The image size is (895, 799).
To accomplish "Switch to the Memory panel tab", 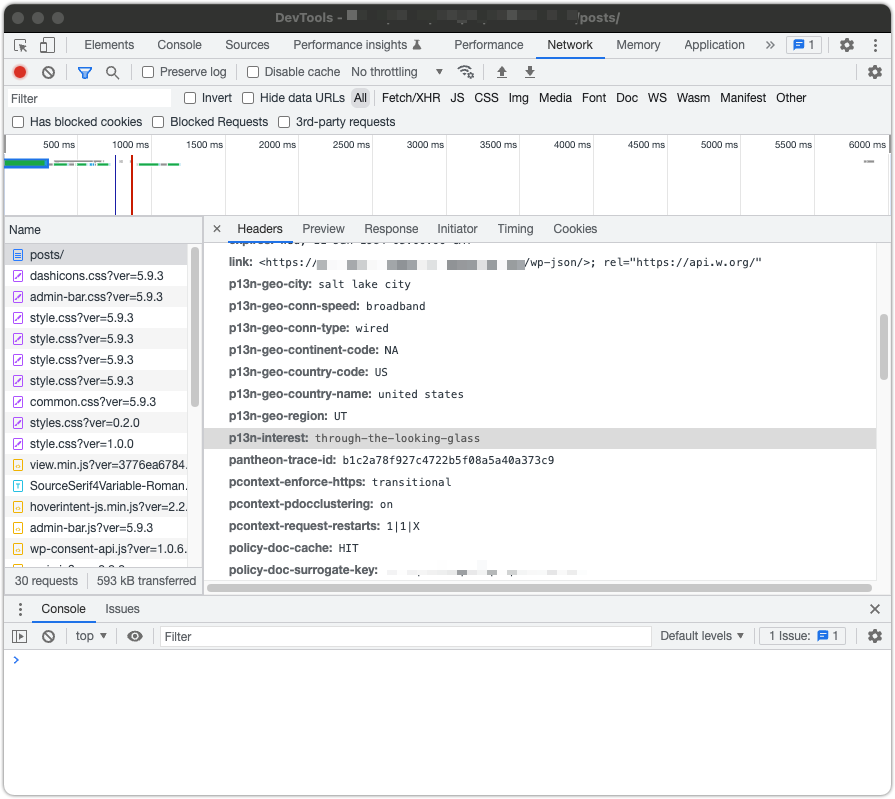I will 638,45.
